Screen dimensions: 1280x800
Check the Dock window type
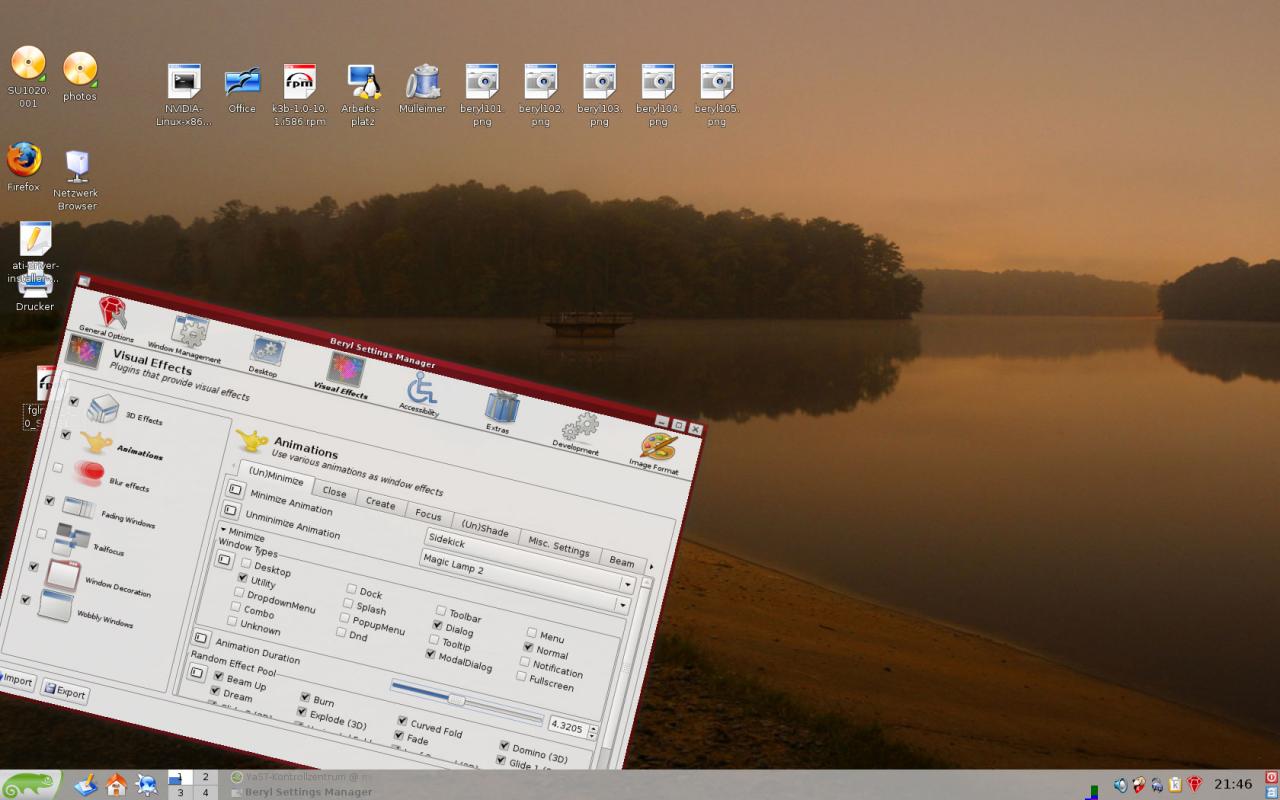coord(352,589)
